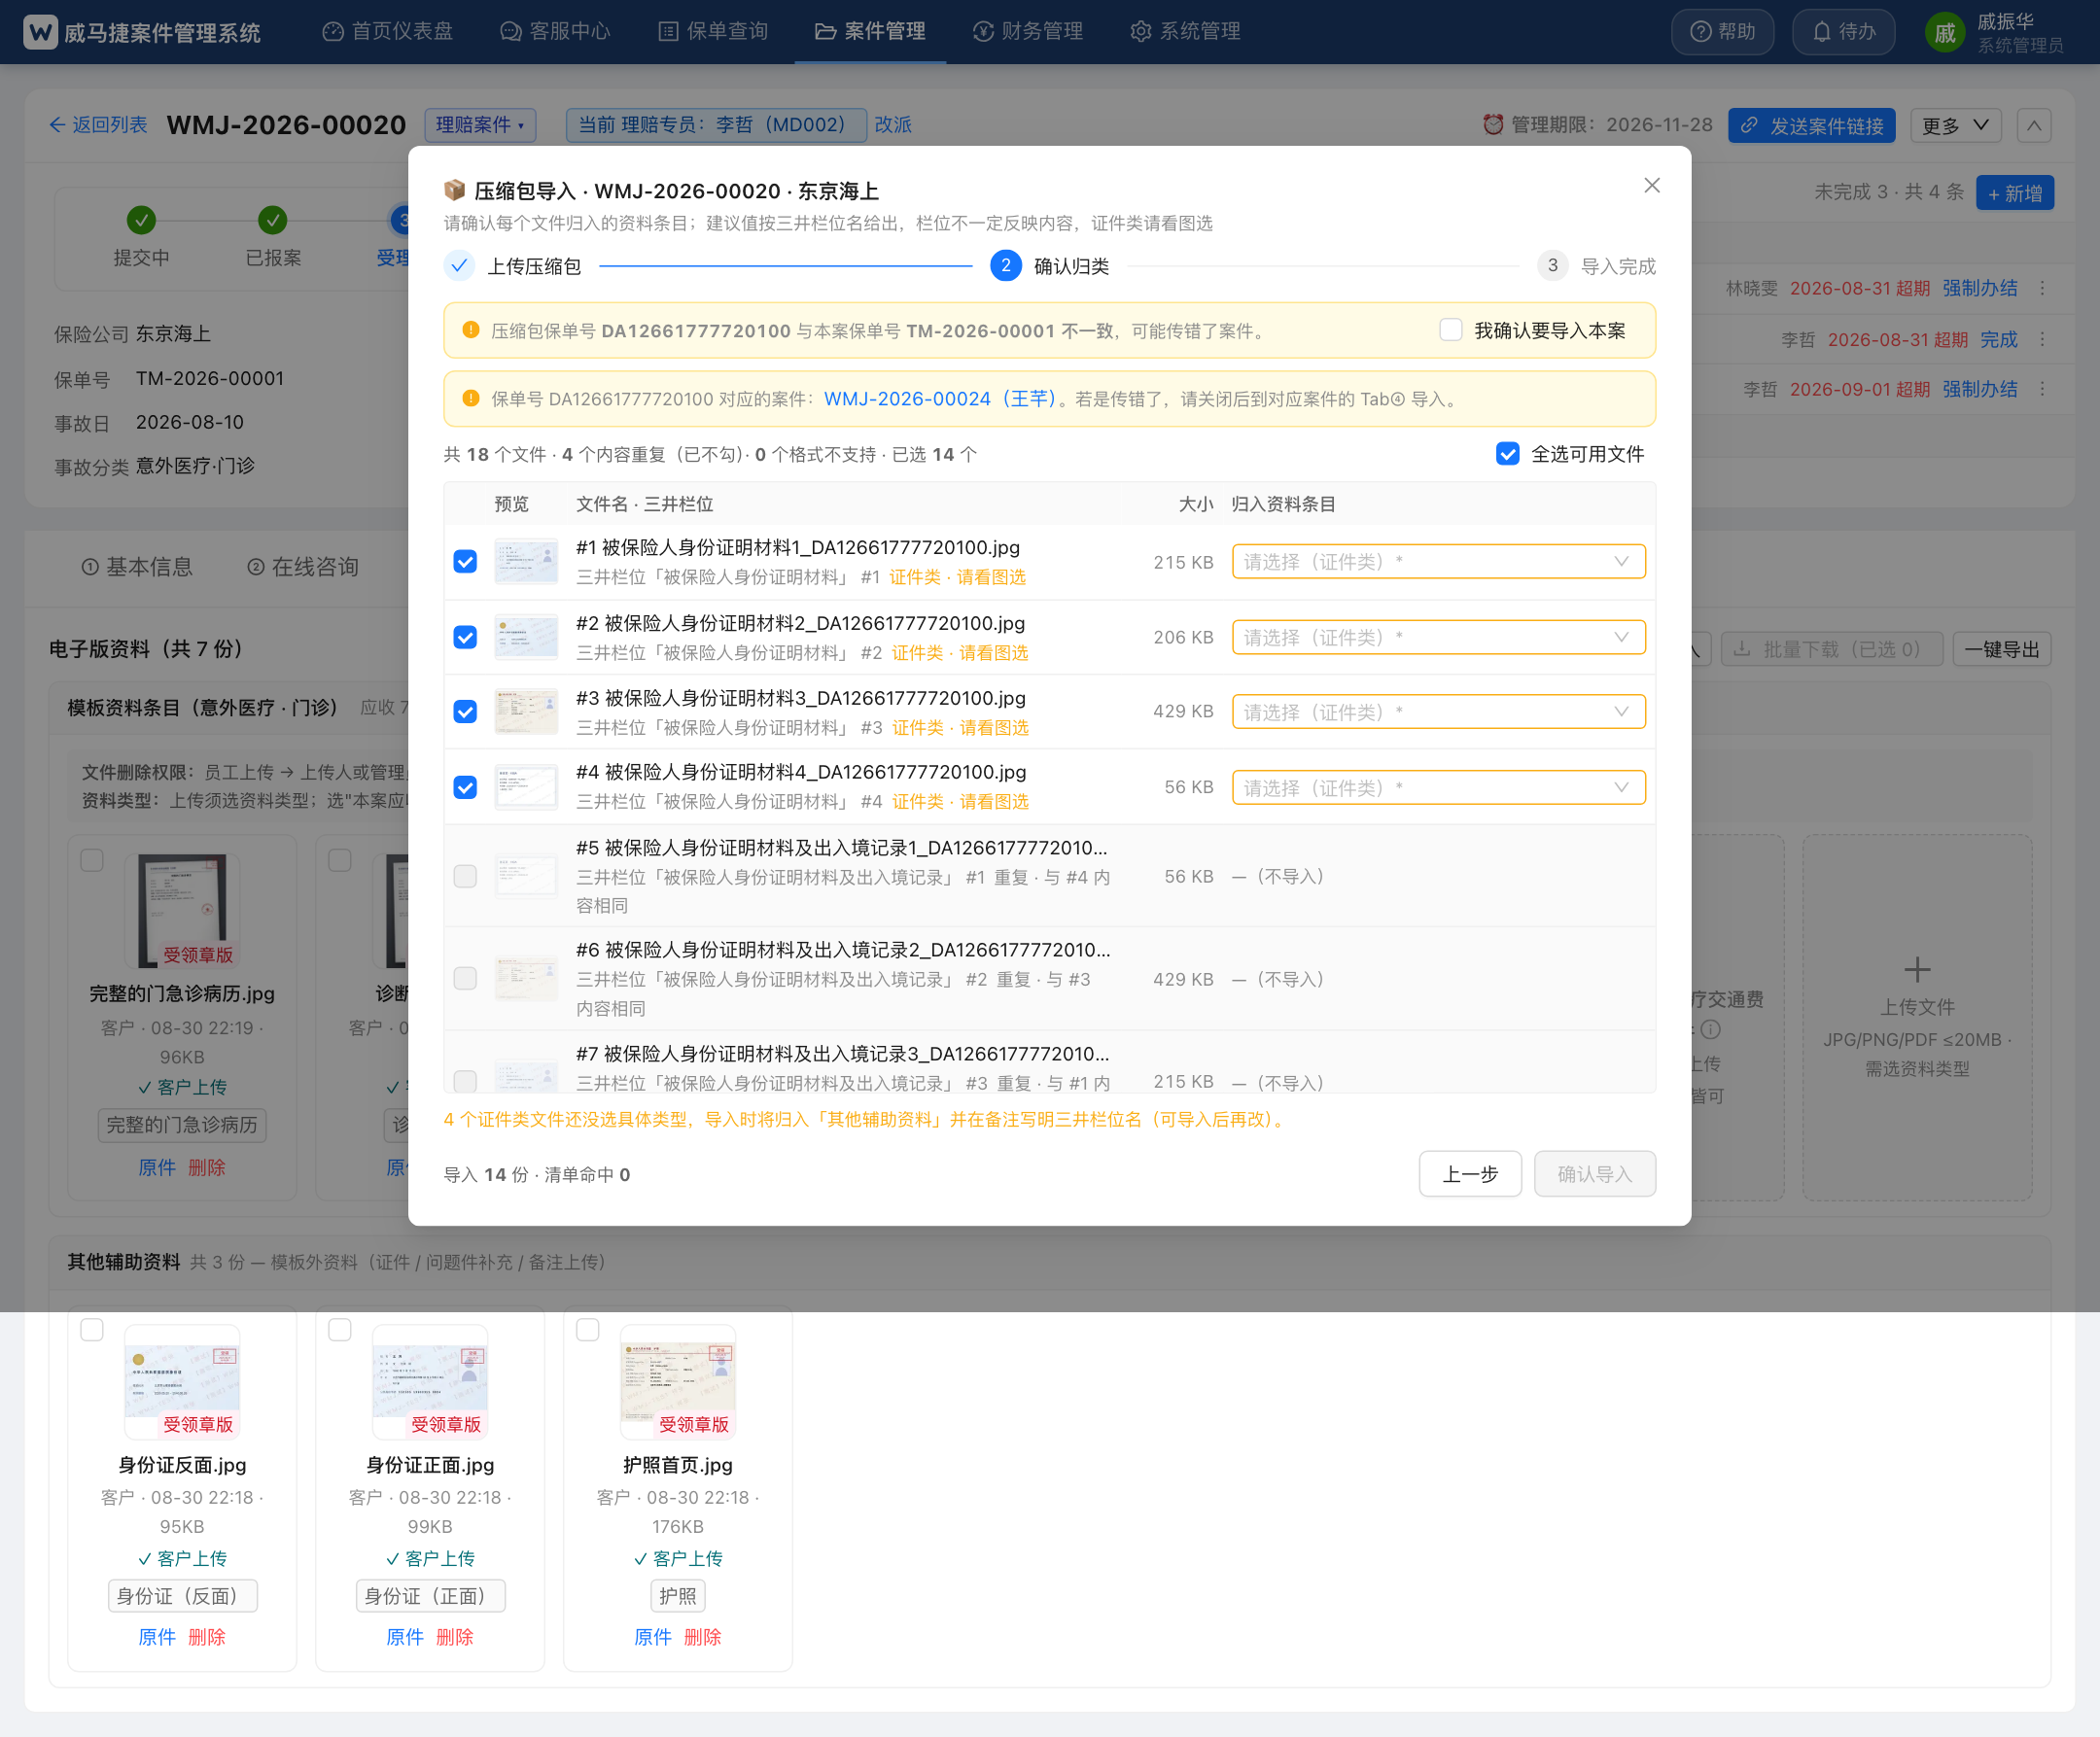Click the 管理期限 alarm clock icon
The width and height of the screenshot is (2100, 1737).
[1493, 125]
